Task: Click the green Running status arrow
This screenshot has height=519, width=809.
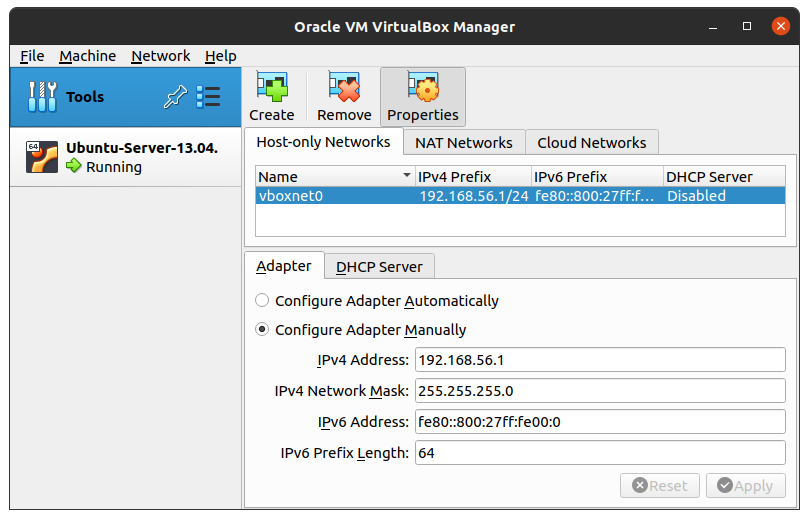Action: click(74, 167)
